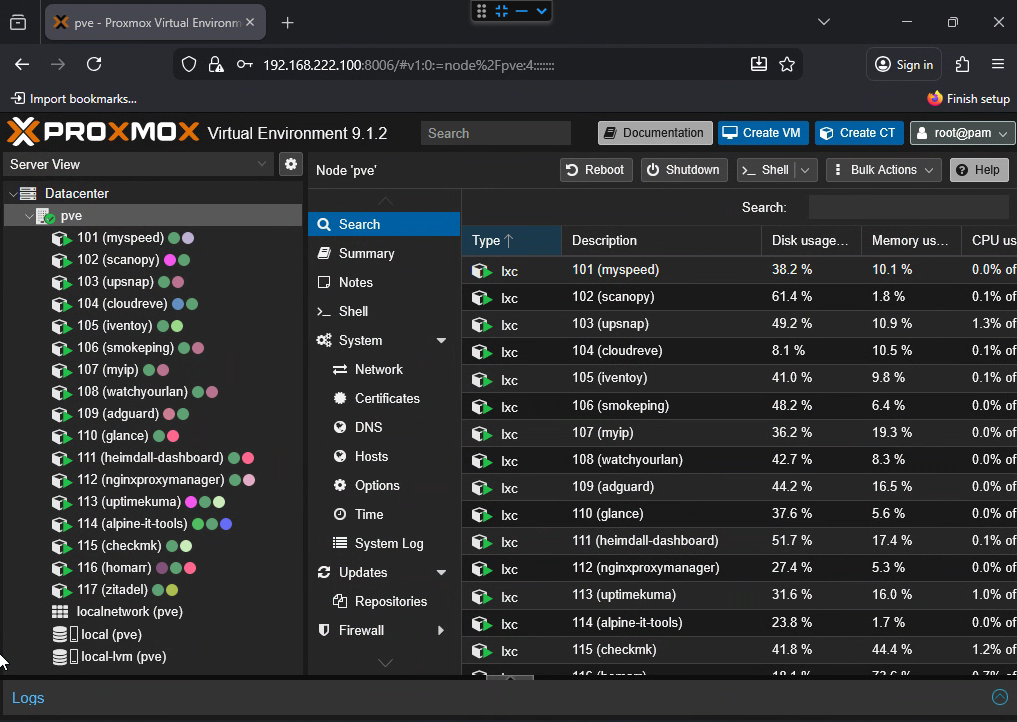Click the container icon for 104 (cloudreve) in tree

pyautogui.click(x=61, y=304)
